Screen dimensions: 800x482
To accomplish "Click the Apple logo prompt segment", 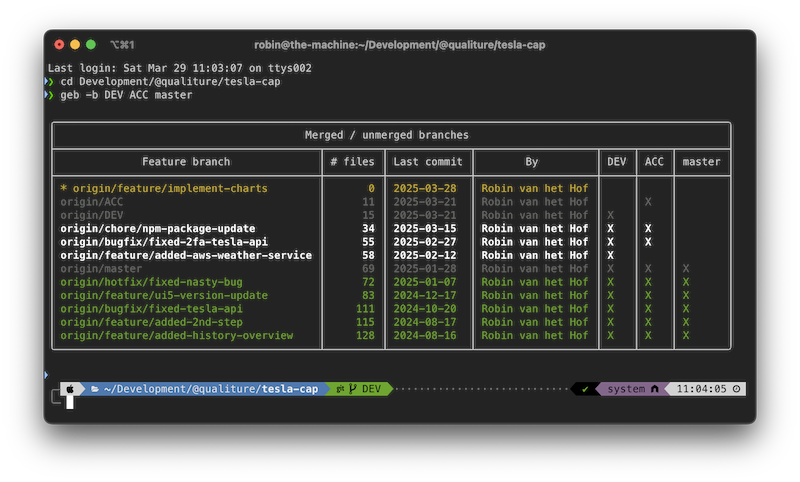I will pyautogui.click(x=70, y=389).
